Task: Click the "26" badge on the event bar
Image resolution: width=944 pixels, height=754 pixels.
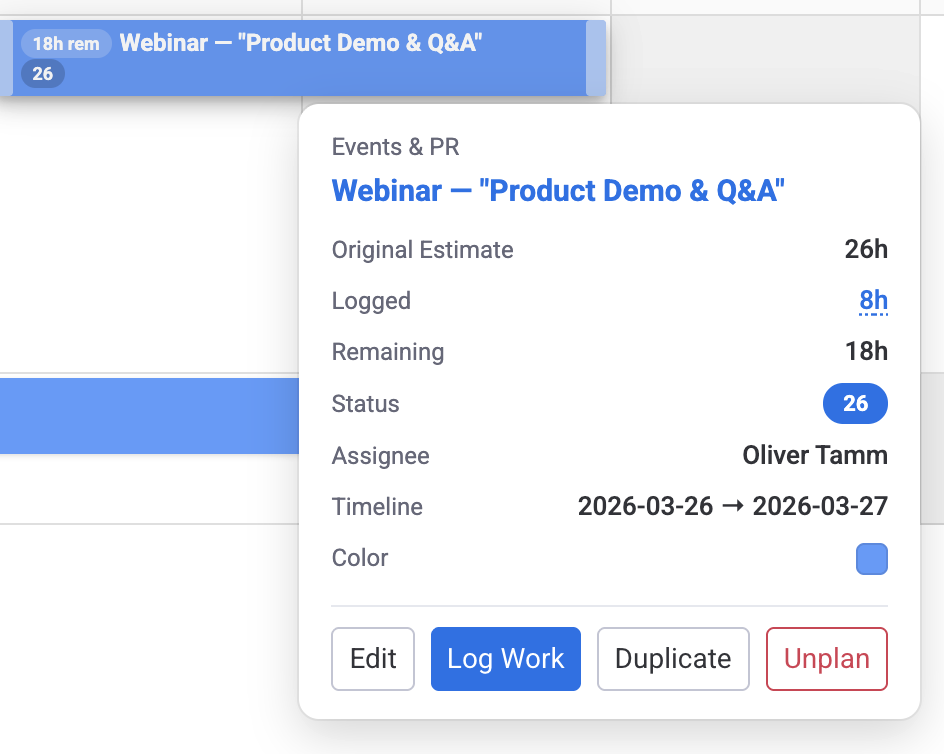Action: coord(43,73)
